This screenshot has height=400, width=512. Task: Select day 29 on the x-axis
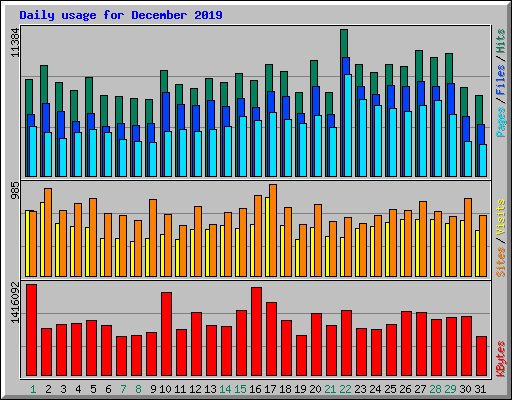(x=450, y=389)
